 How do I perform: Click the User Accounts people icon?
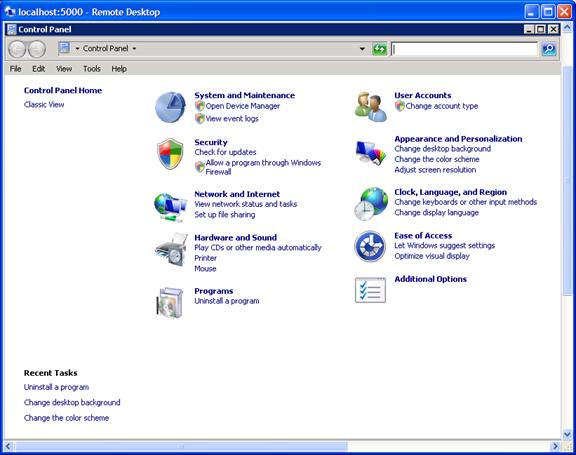(x=371, y=107)
